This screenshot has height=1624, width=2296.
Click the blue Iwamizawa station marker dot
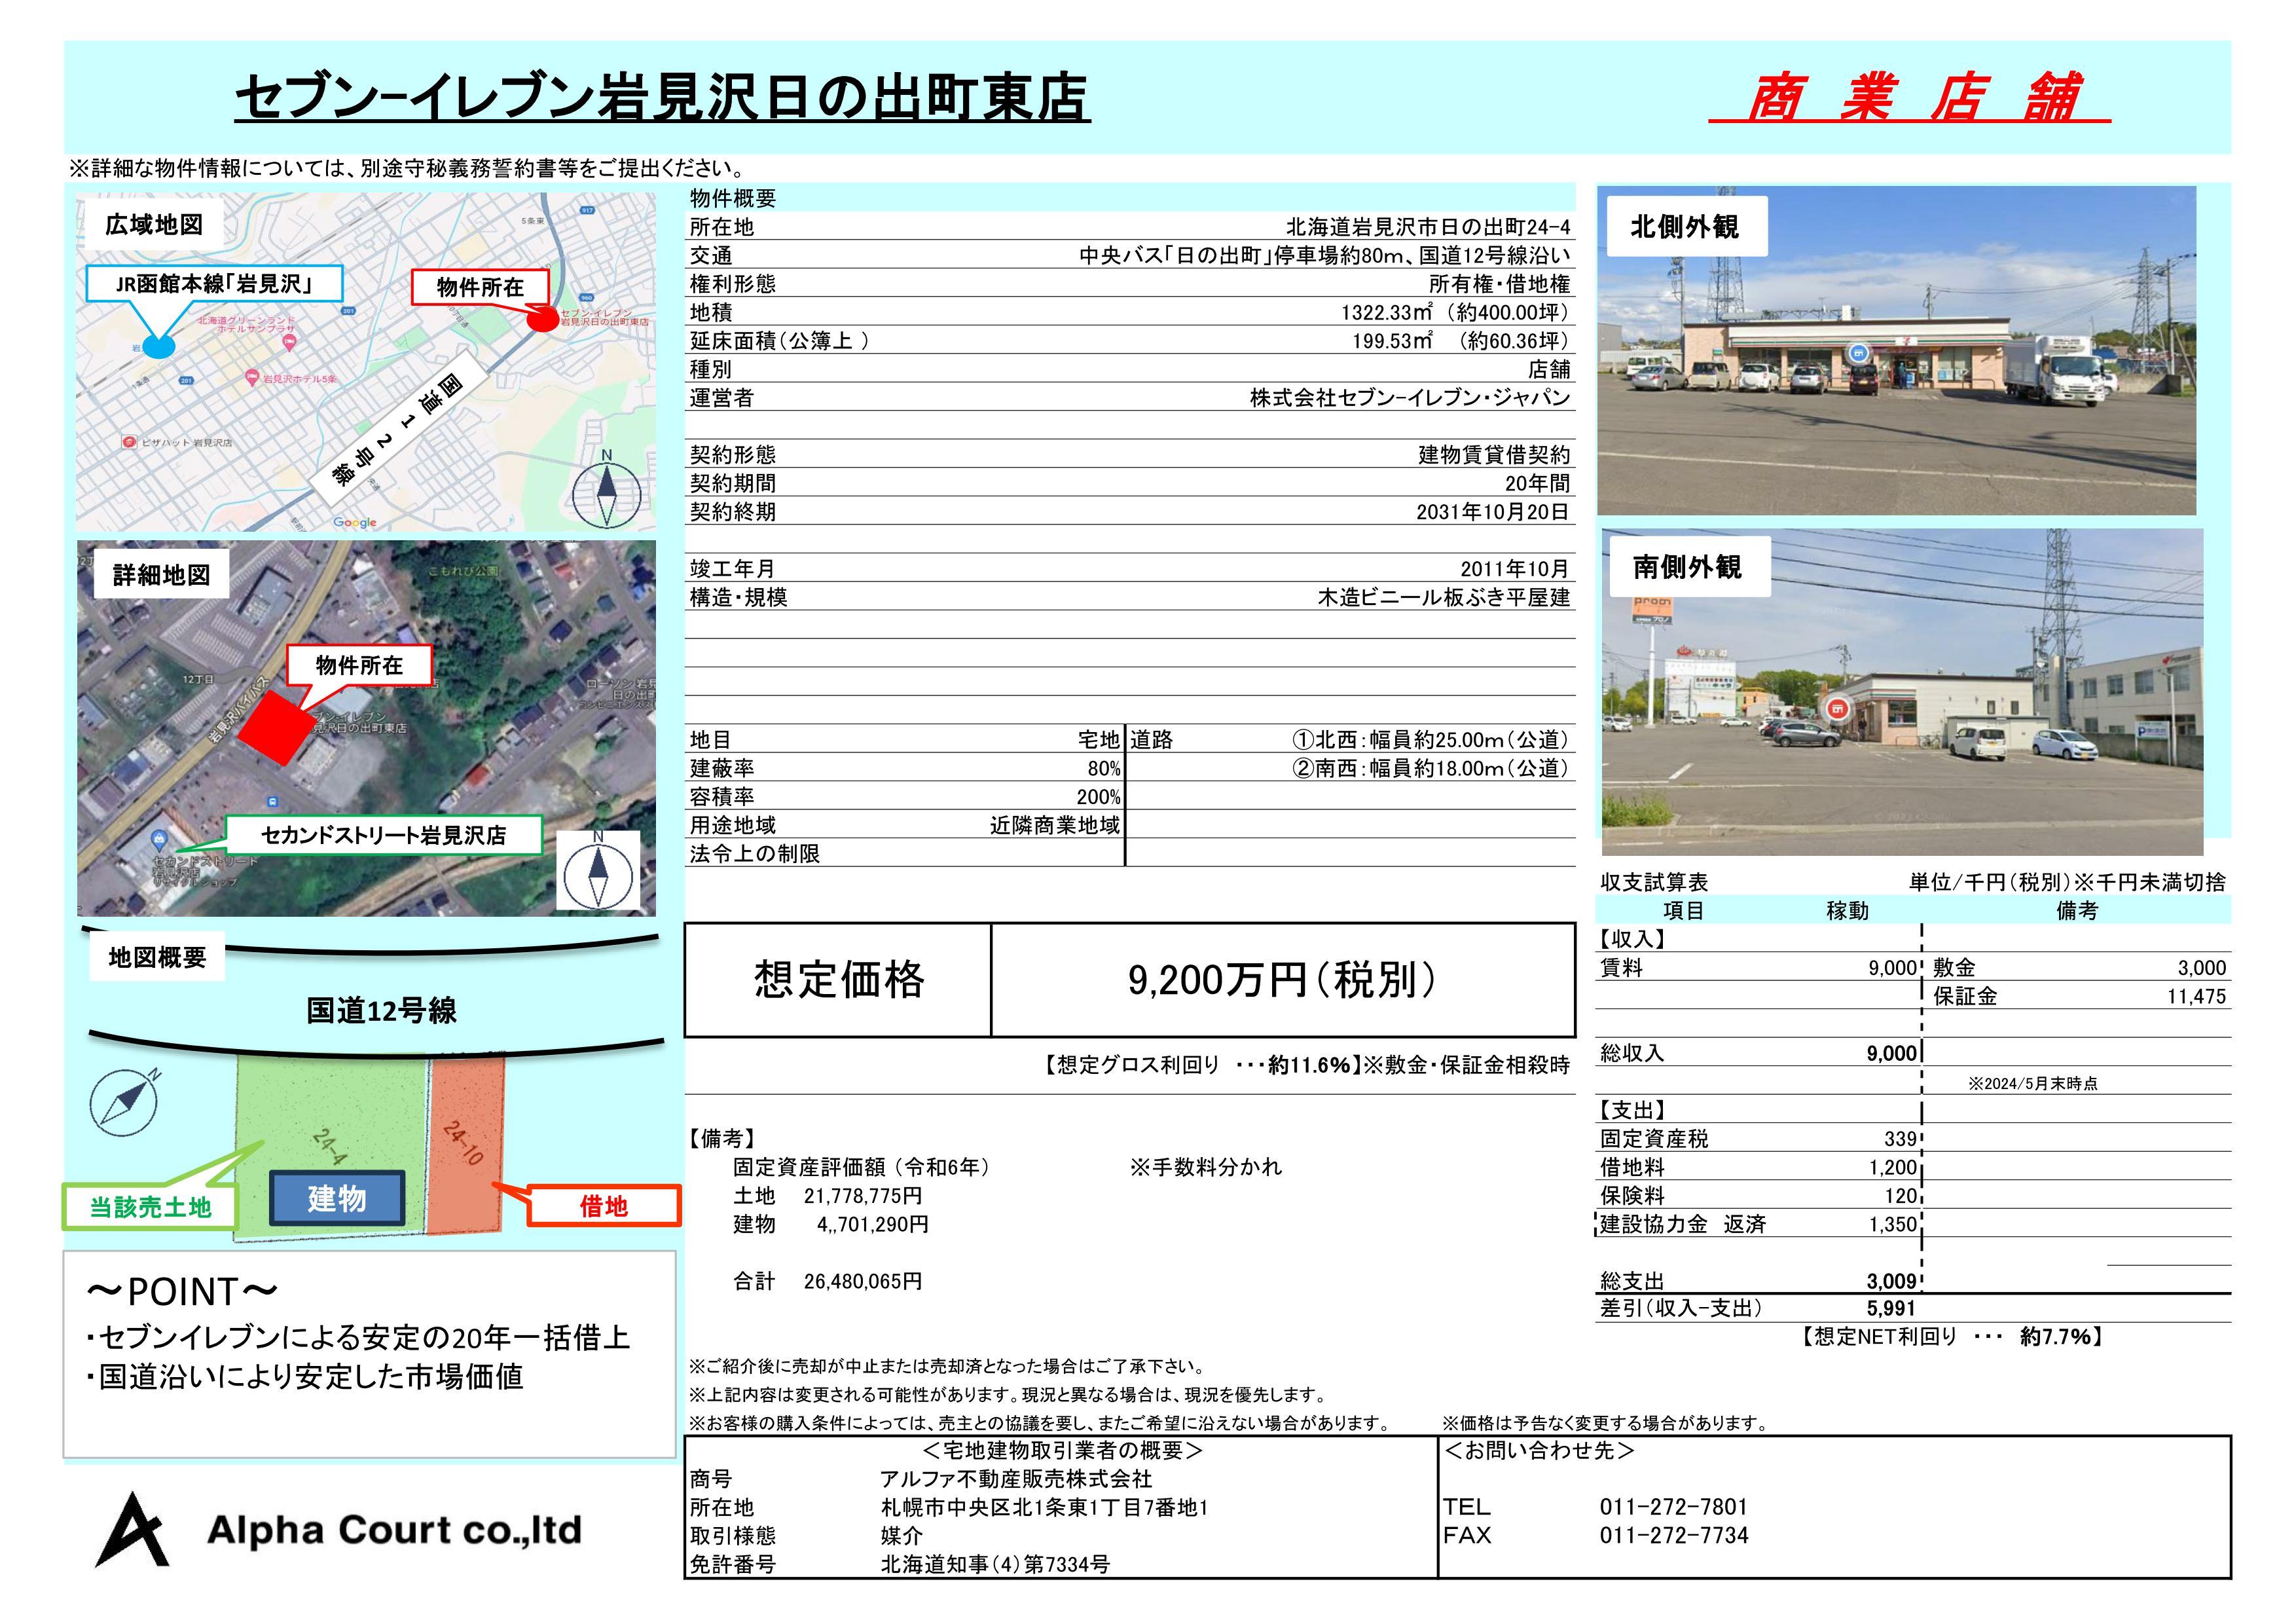click(158, 347)
